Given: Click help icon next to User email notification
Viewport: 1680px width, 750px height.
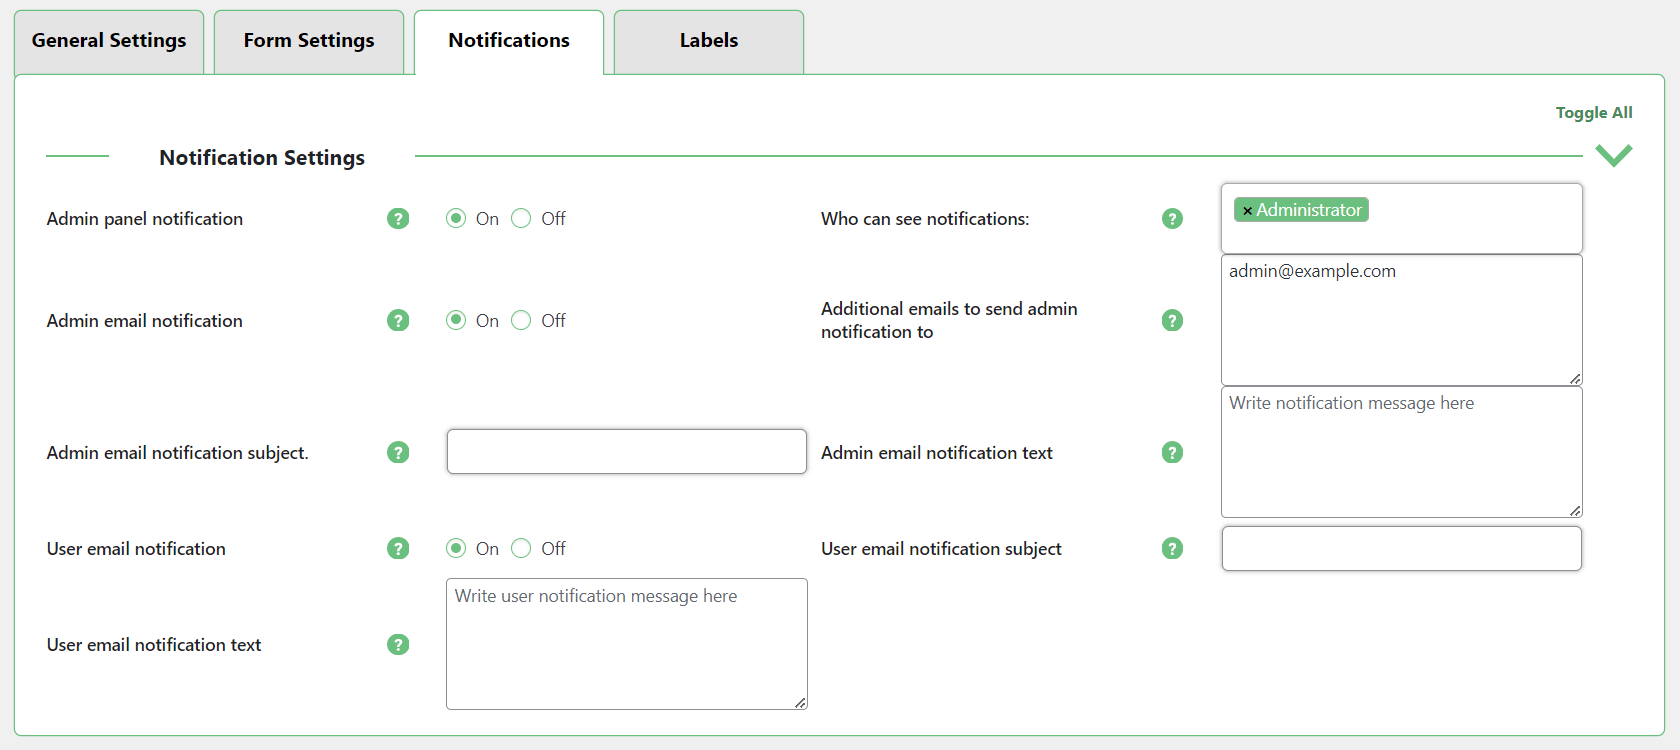Looking at the screenshot, I should coord(398,549).
